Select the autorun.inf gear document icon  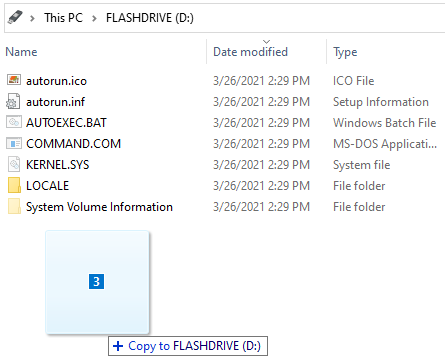pyautogui.click(x=13, y=101)
